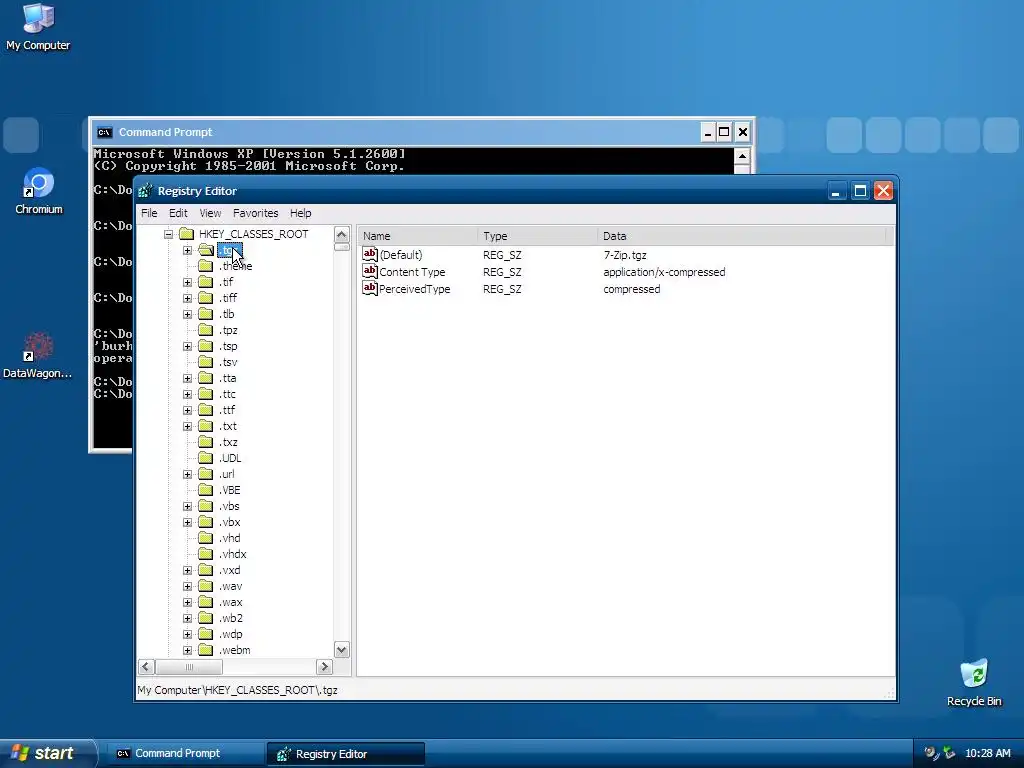Minimize the Command Prompt window
The width and height of the screenshot is (1024, 768).
point(707,133)
